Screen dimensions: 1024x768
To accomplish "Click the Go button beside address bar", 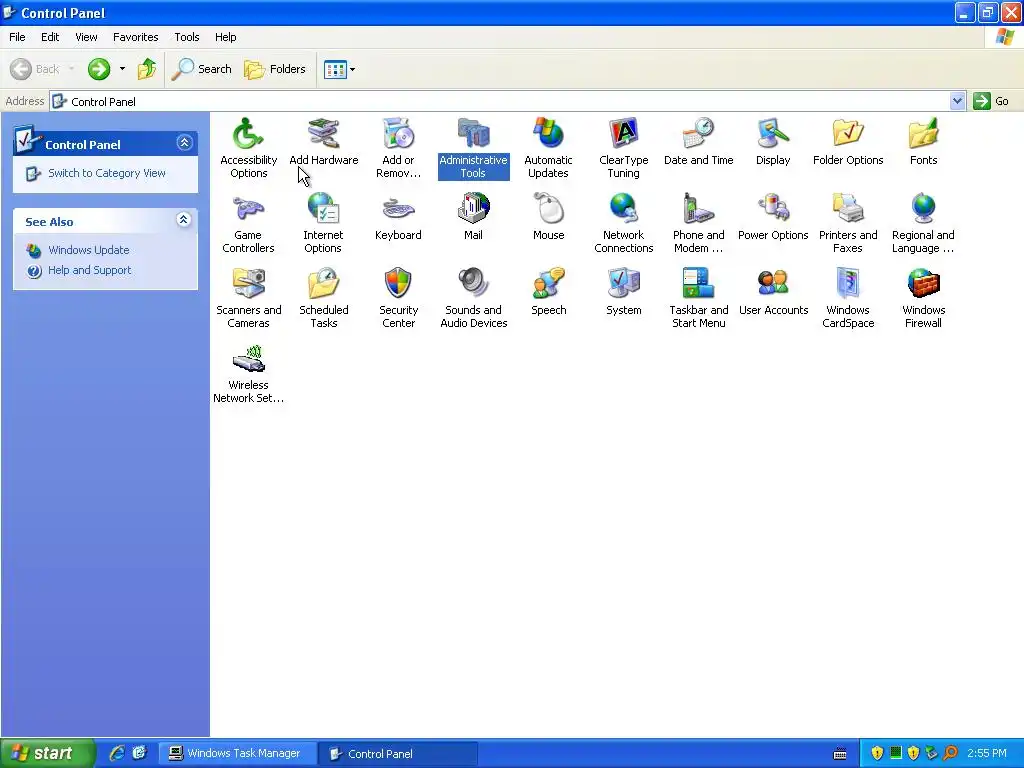I will pyautogui.click(x=991, y=101).
